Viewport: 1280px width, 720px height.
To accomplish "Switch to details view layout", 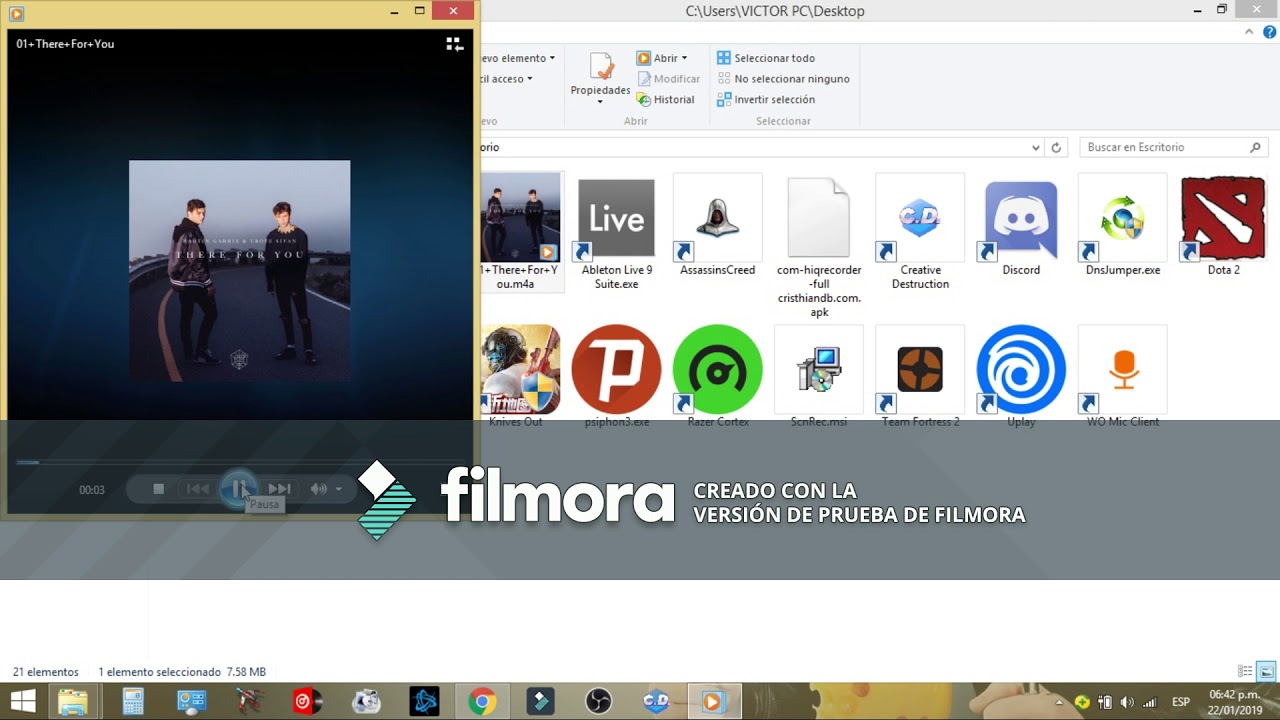I will tap(1246, 672).
